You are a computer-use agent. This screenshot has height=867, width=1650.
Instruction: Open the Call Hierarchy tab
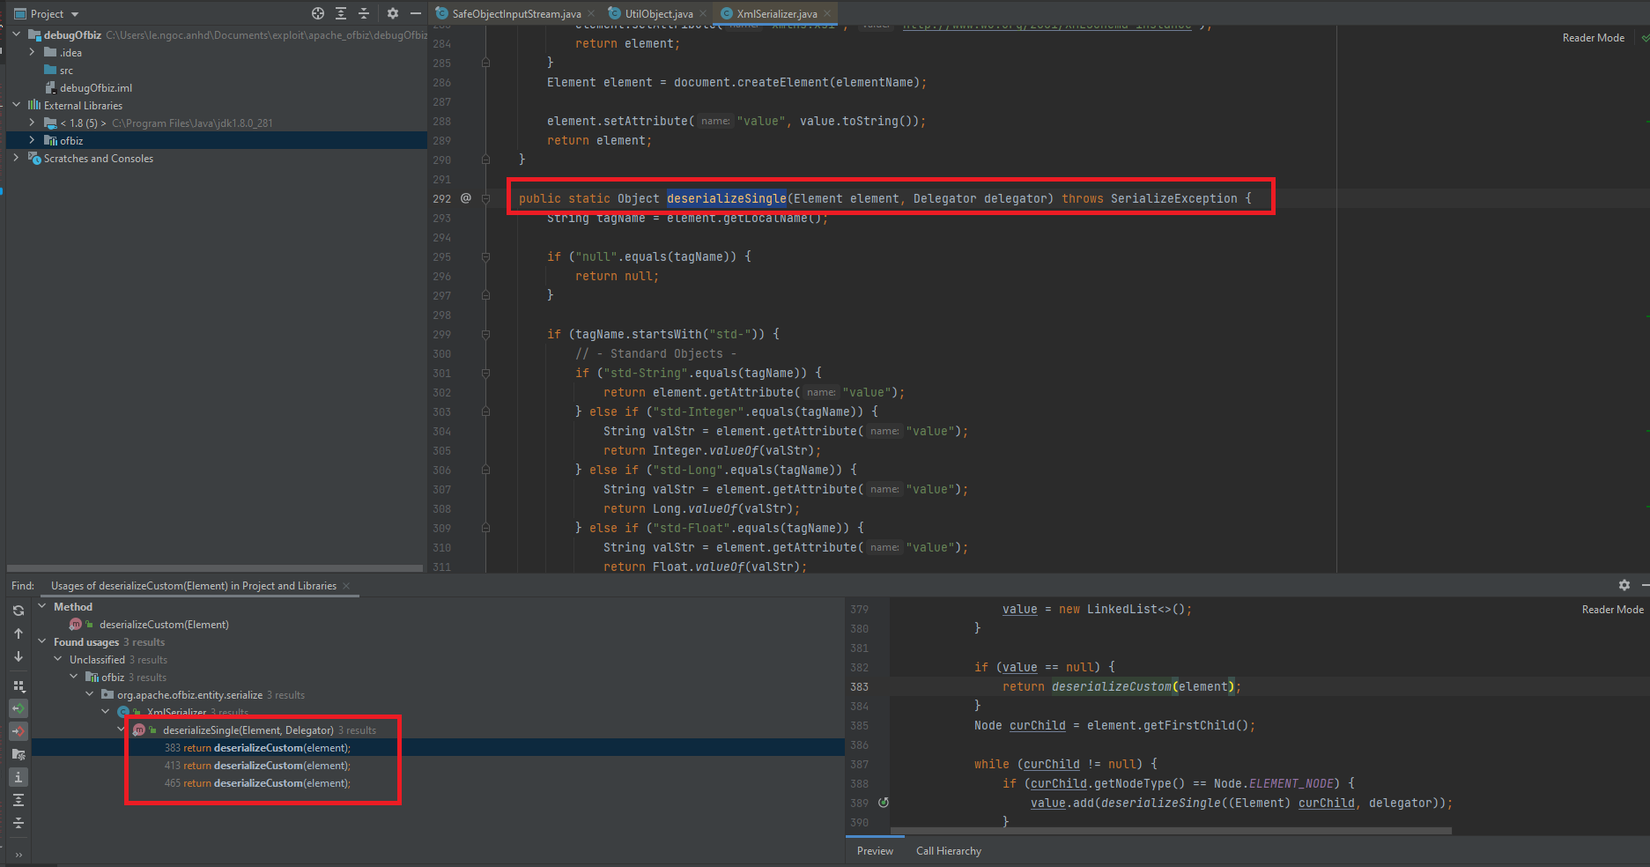tap(948, 851)
